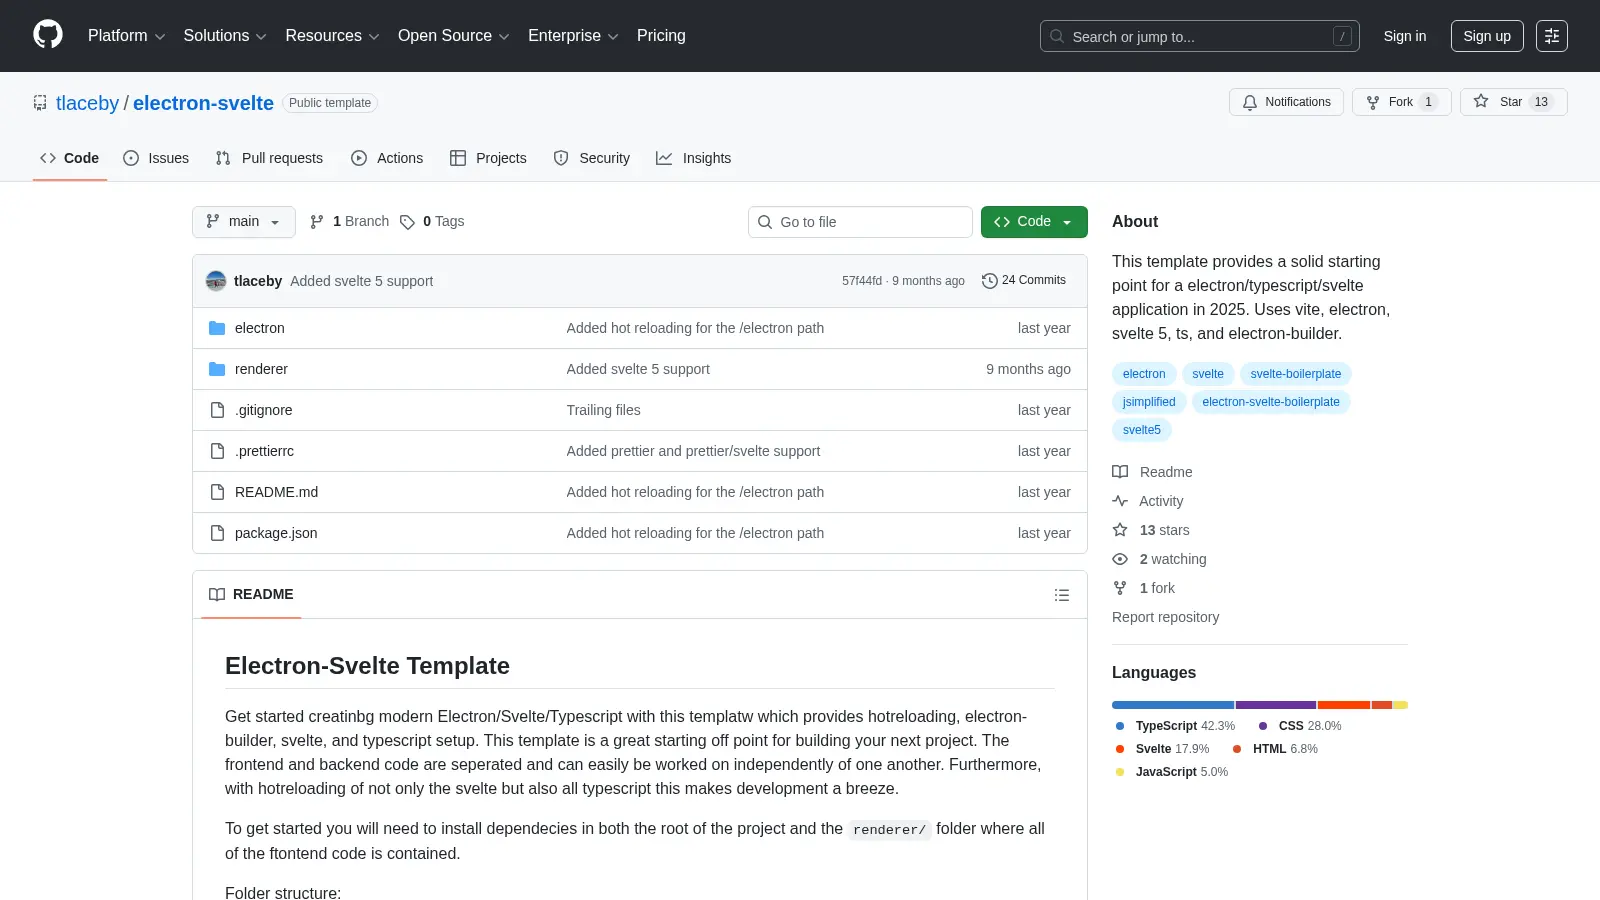Click Report repository link

coord(1165,617)
